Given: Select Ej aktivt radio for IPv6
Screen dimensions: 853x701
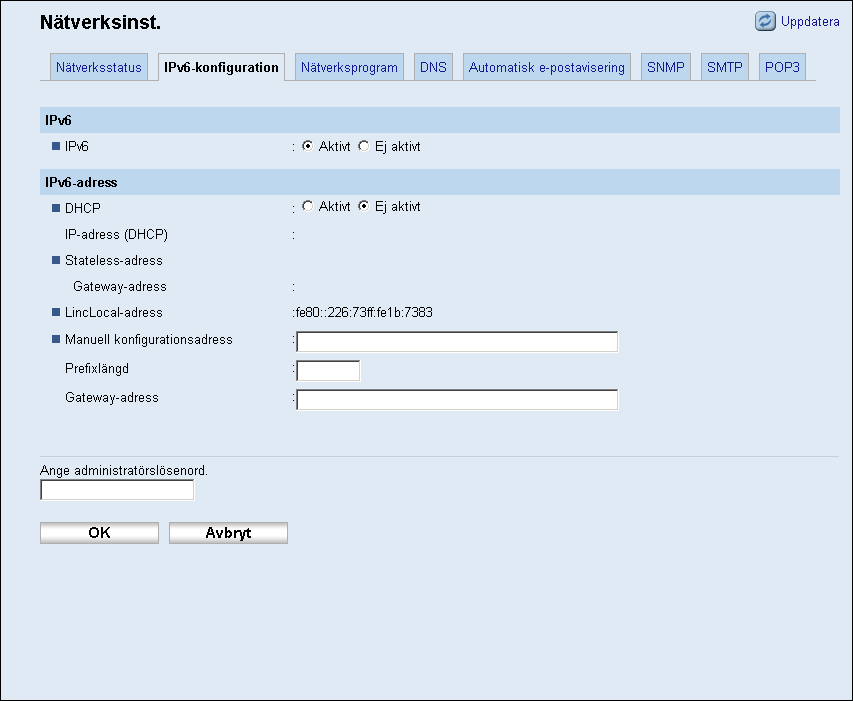Looking at the screenshot, I should (363, 146).
